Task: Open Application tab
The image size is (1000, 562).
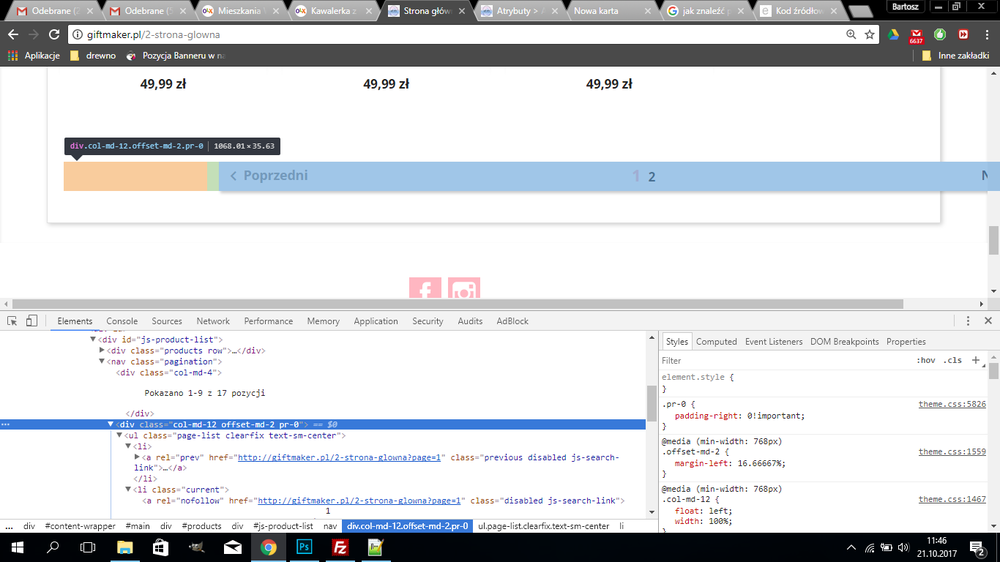Action: (376, 321)
